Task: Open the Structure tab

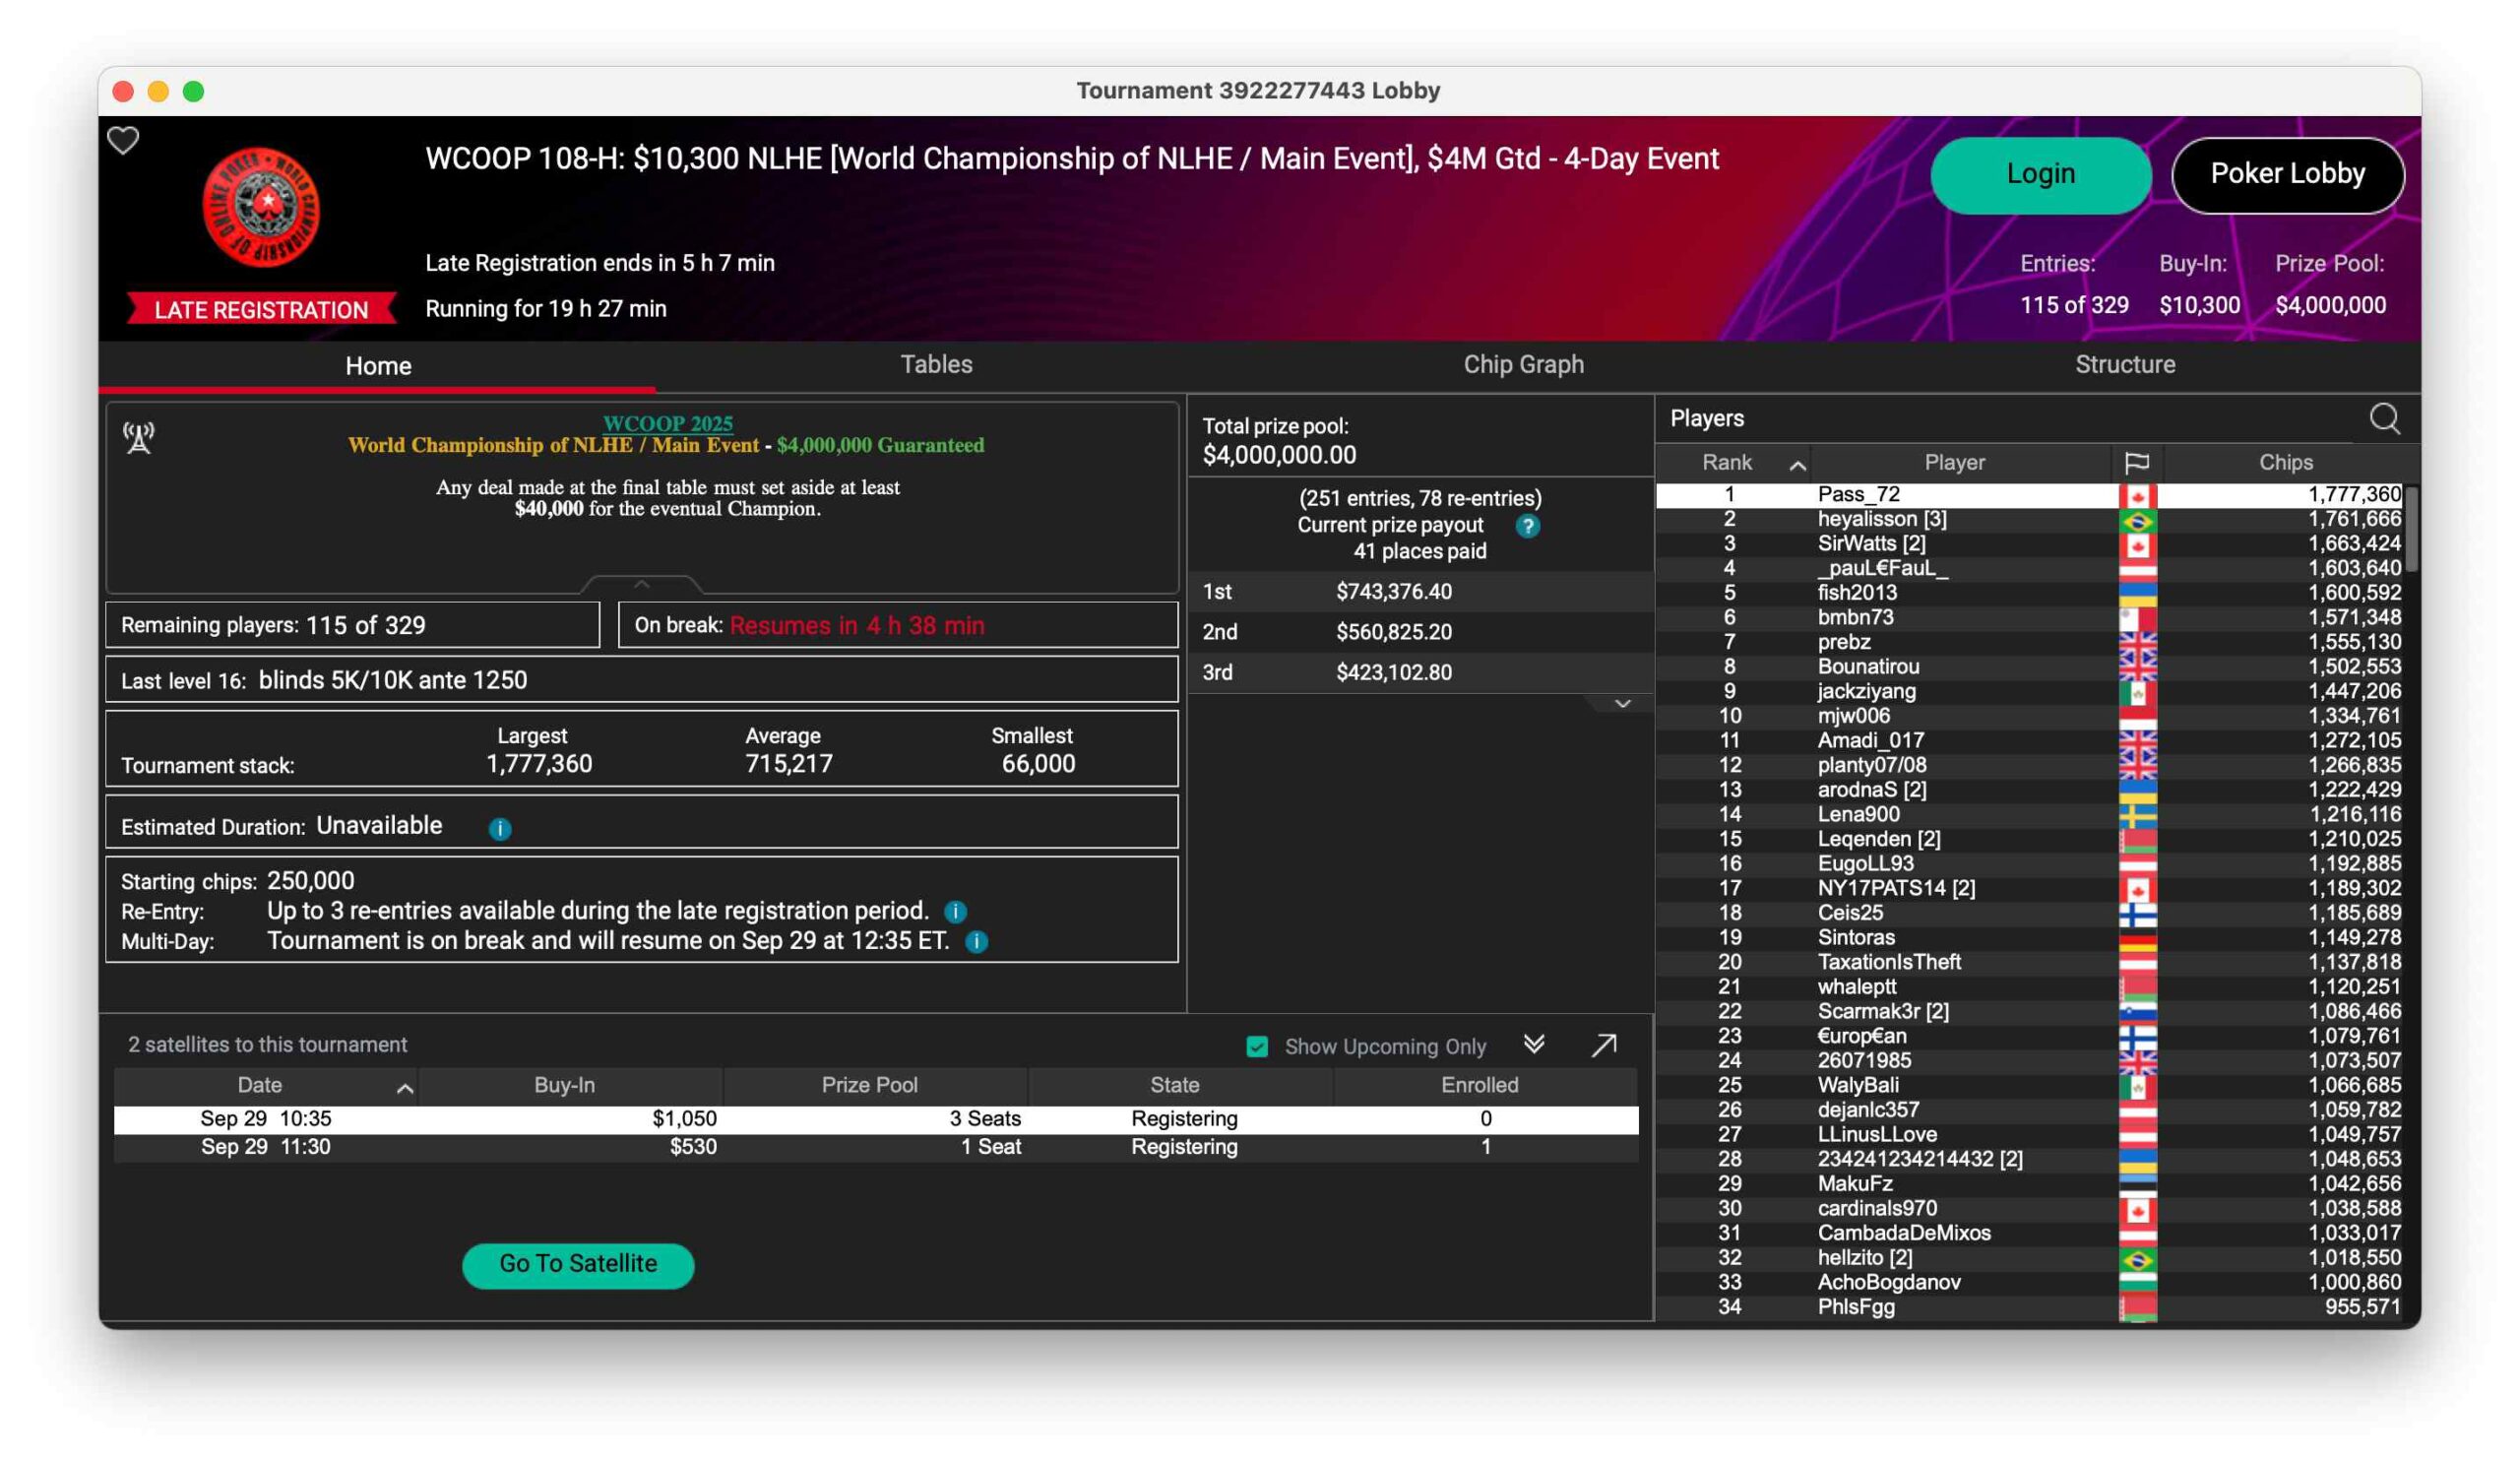Action: point(2125,365)
